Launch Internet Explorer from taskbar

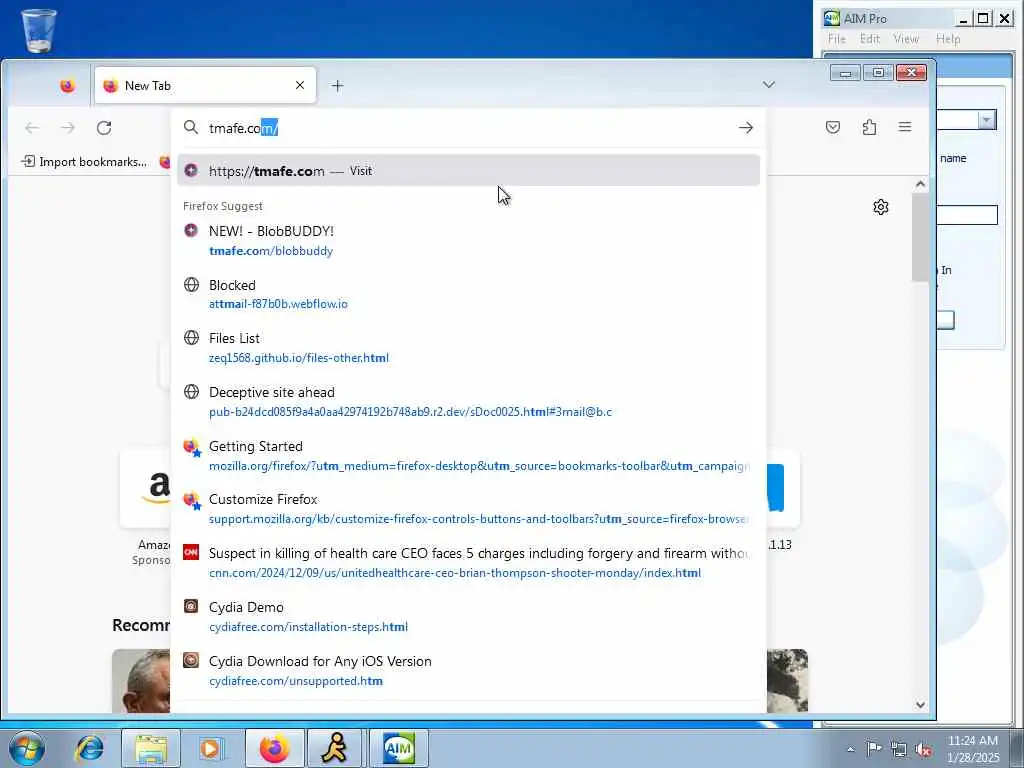89,748
